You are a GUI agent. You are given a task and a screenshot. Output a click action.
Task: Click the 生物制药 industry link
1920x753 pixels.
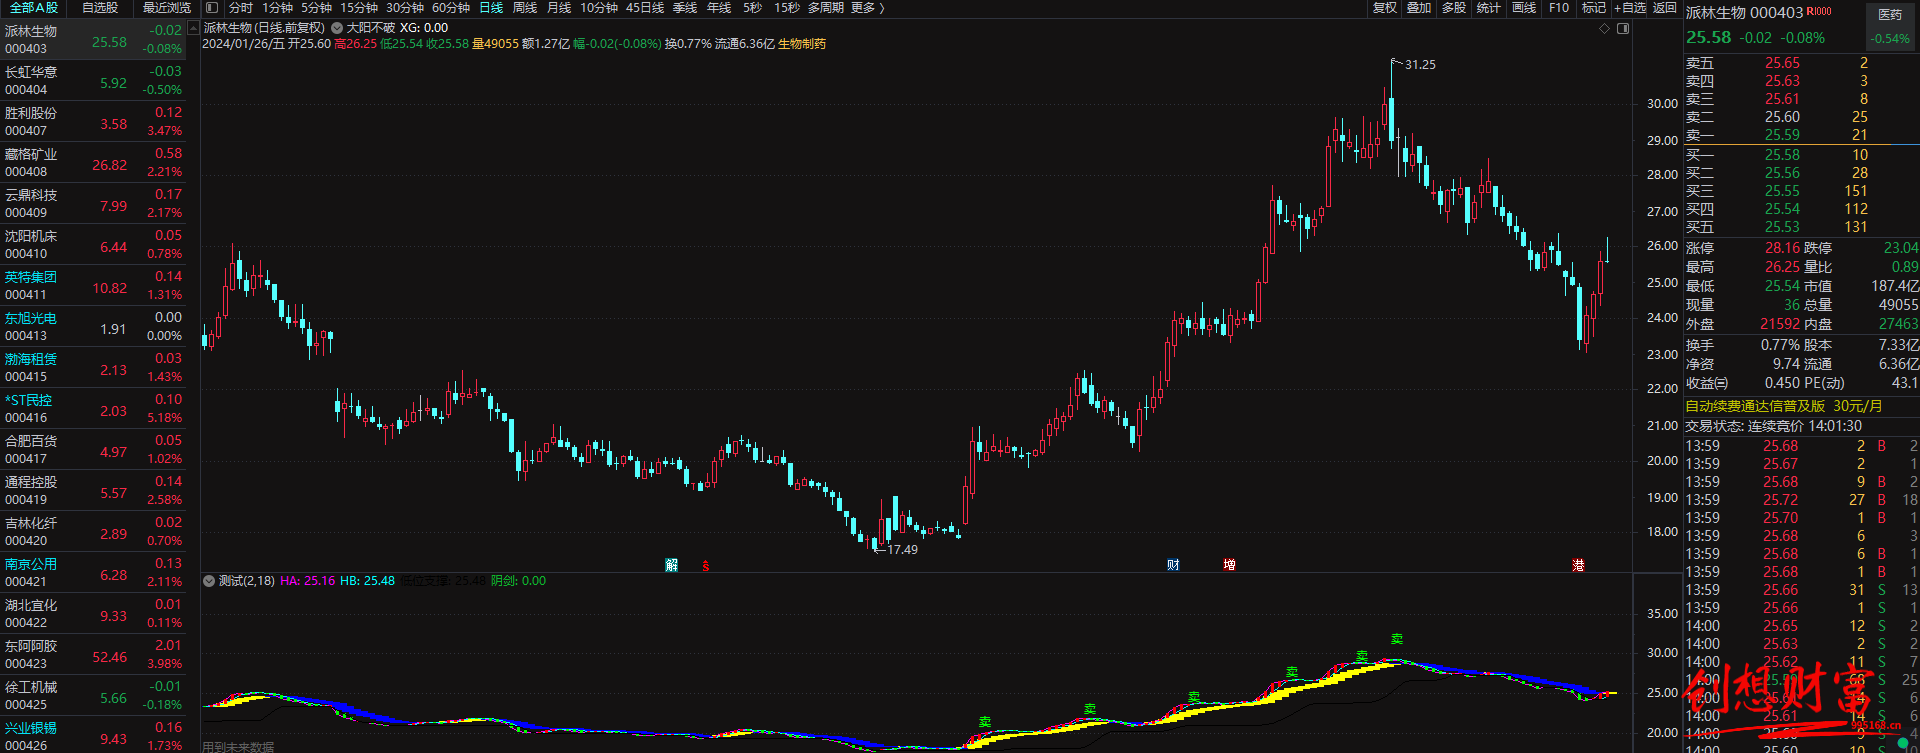point(802,44)
